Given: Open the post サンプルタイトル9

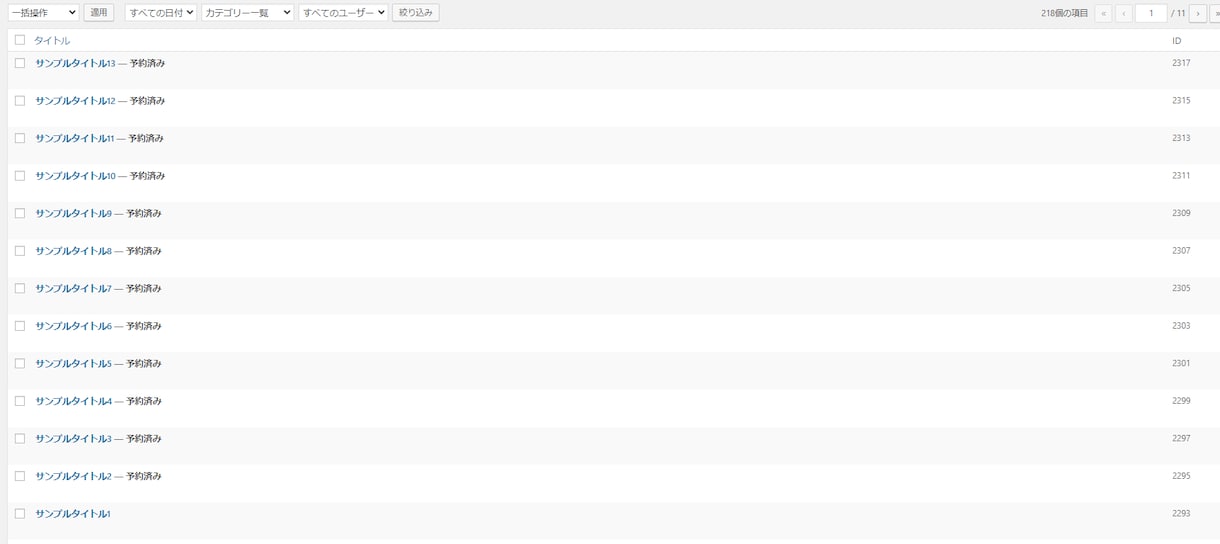Looking at the screenshot, I should (x=73, y=213).
